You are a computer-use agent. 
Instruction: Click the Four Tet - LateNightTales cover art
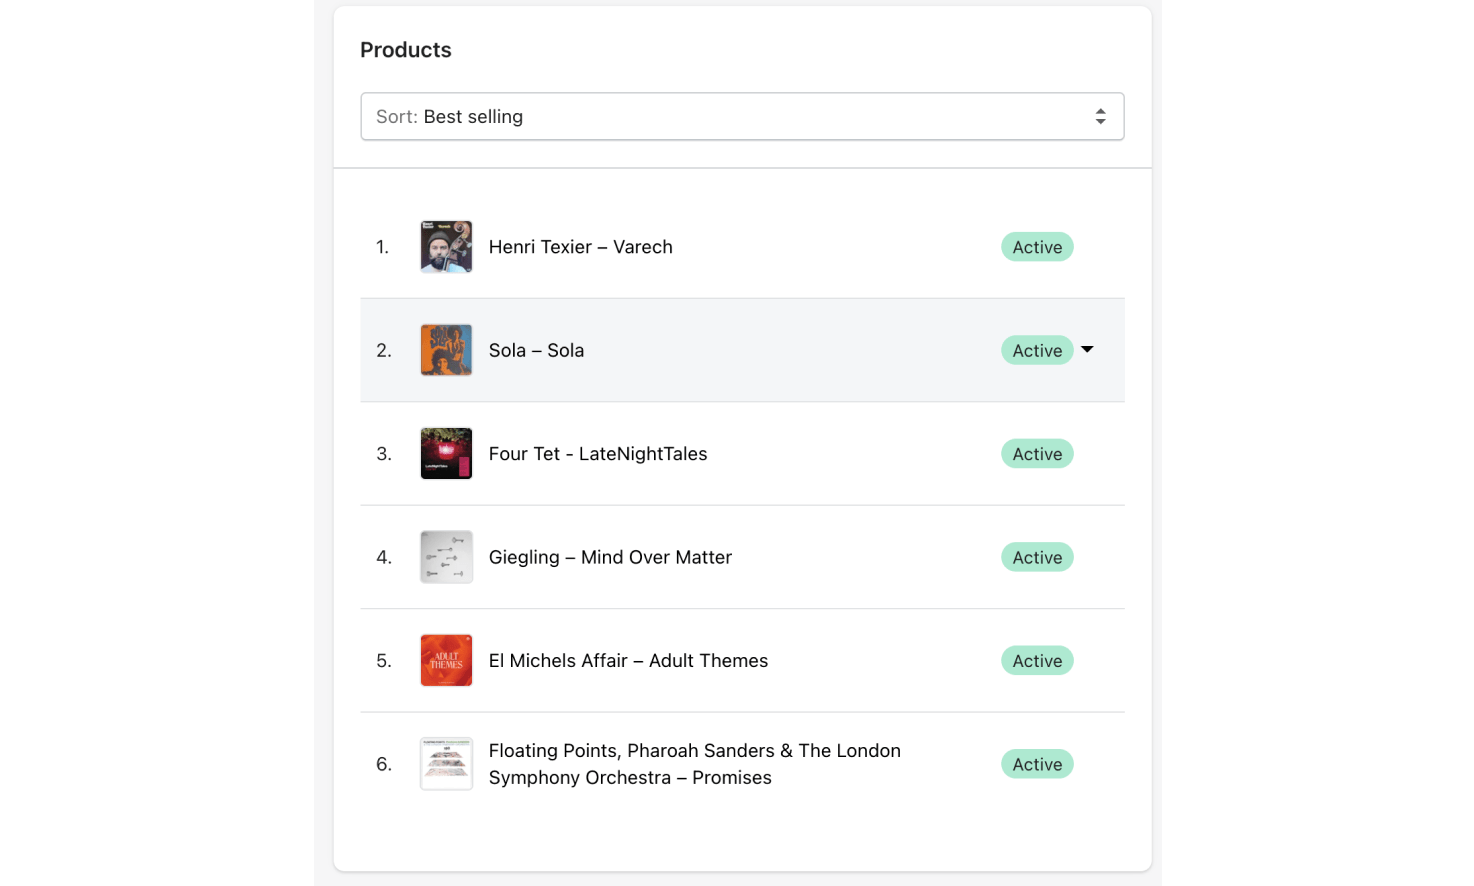[446, 453]
